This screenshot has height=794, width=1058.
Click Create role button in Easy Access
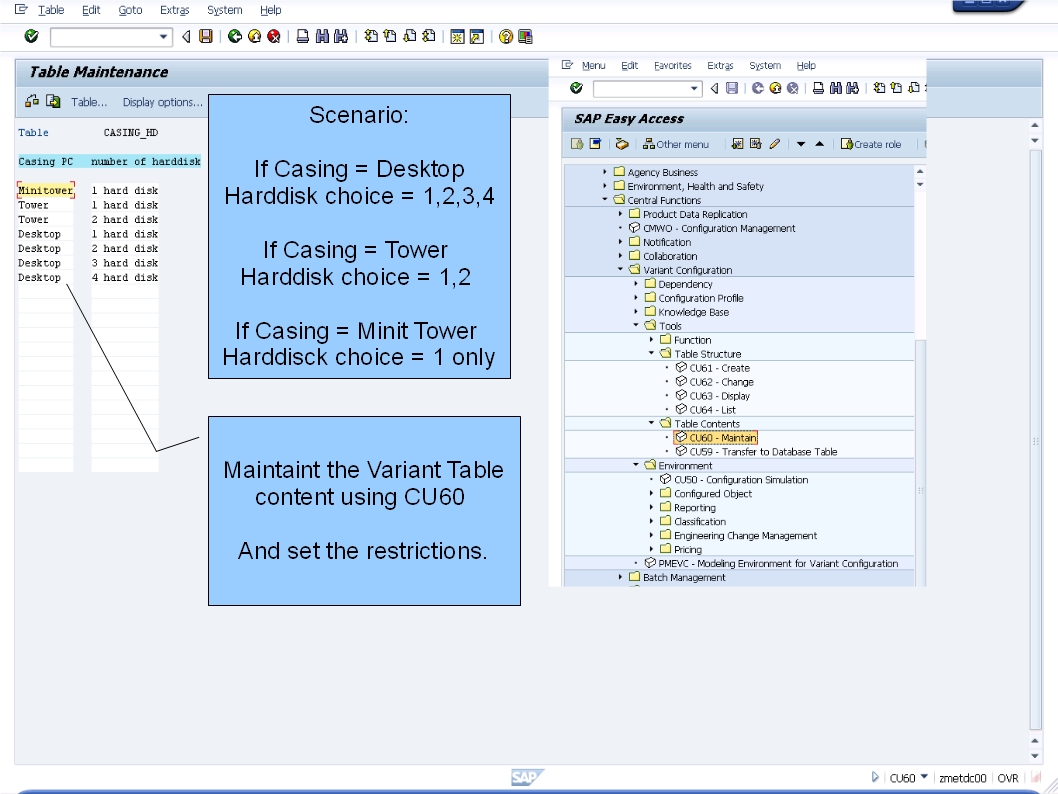pos(870,144)
